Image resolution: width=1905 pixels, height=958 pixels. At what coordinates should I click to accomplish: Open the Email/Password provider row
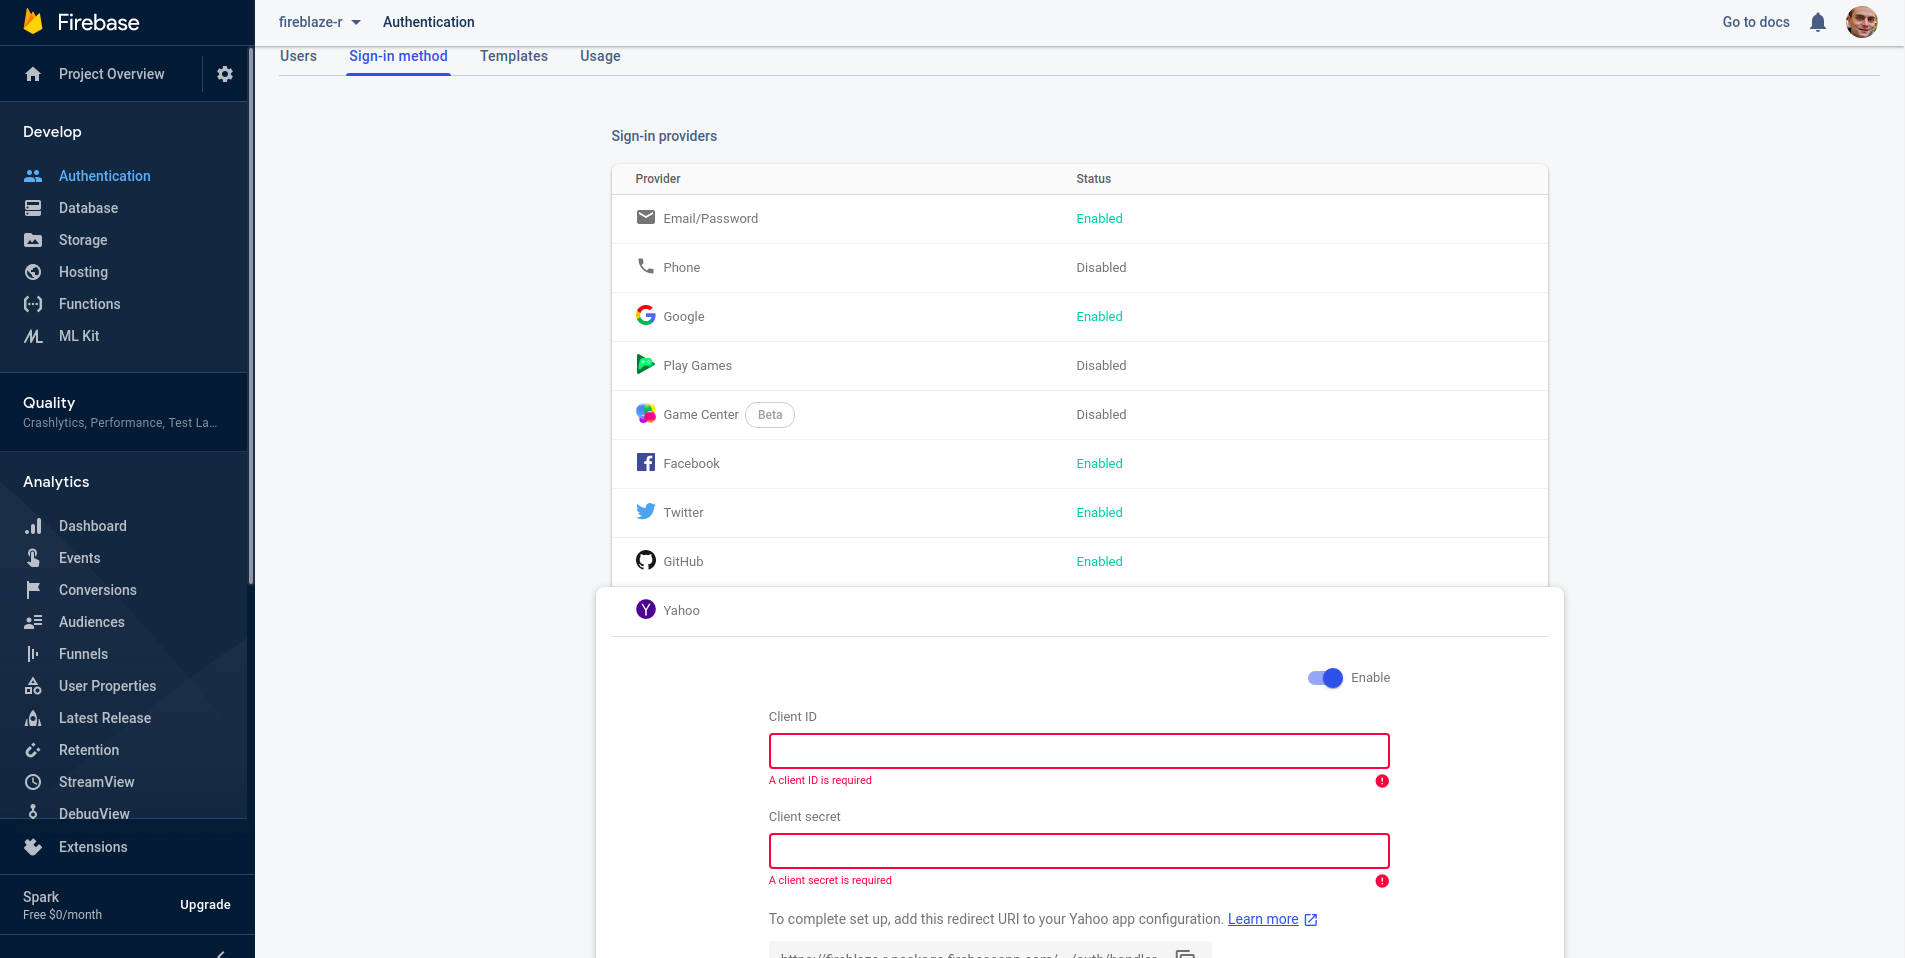click(x=1080, y=219)
